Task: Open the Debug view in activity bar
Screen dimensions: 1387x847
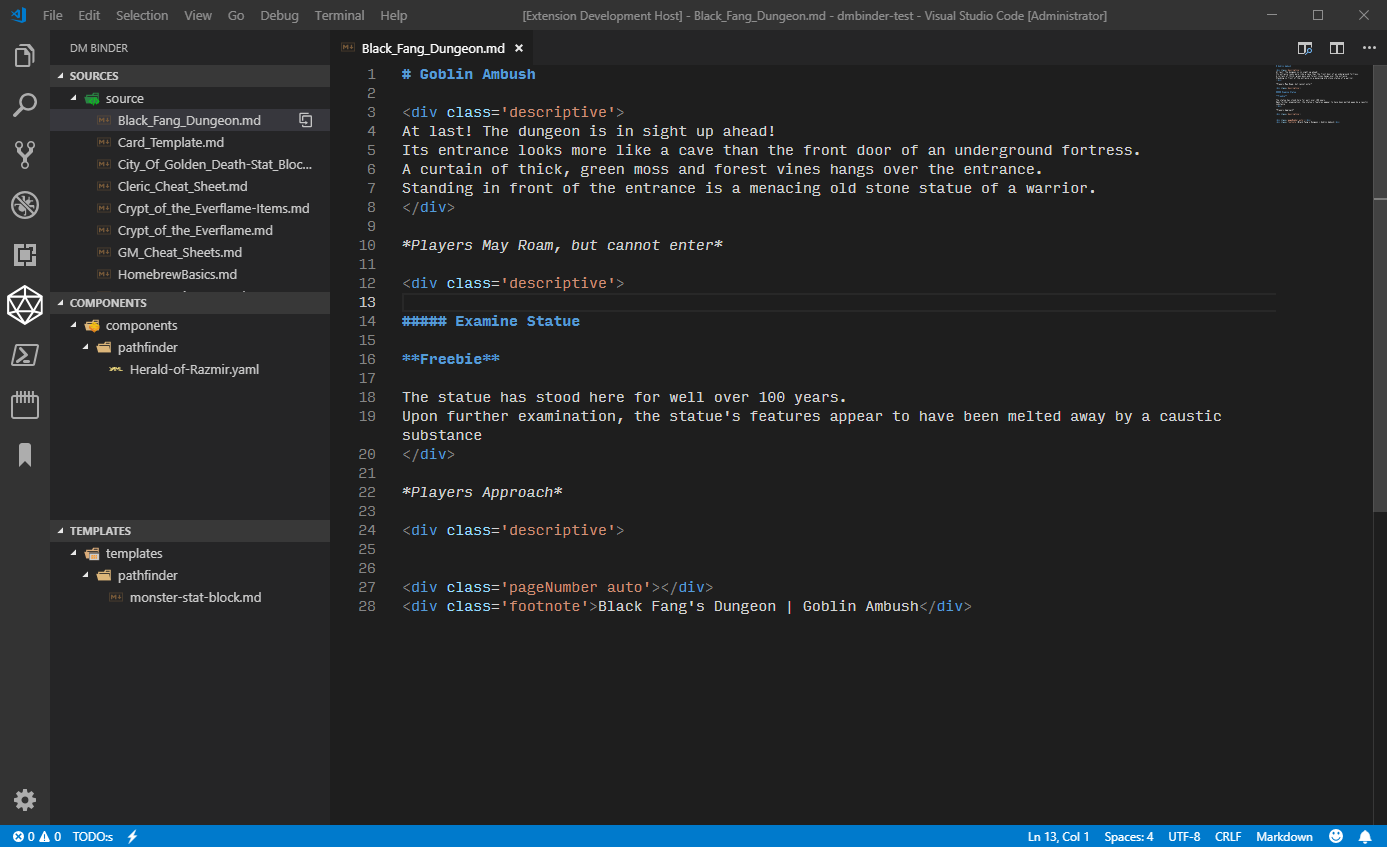Action: click(x=25, y=205)
